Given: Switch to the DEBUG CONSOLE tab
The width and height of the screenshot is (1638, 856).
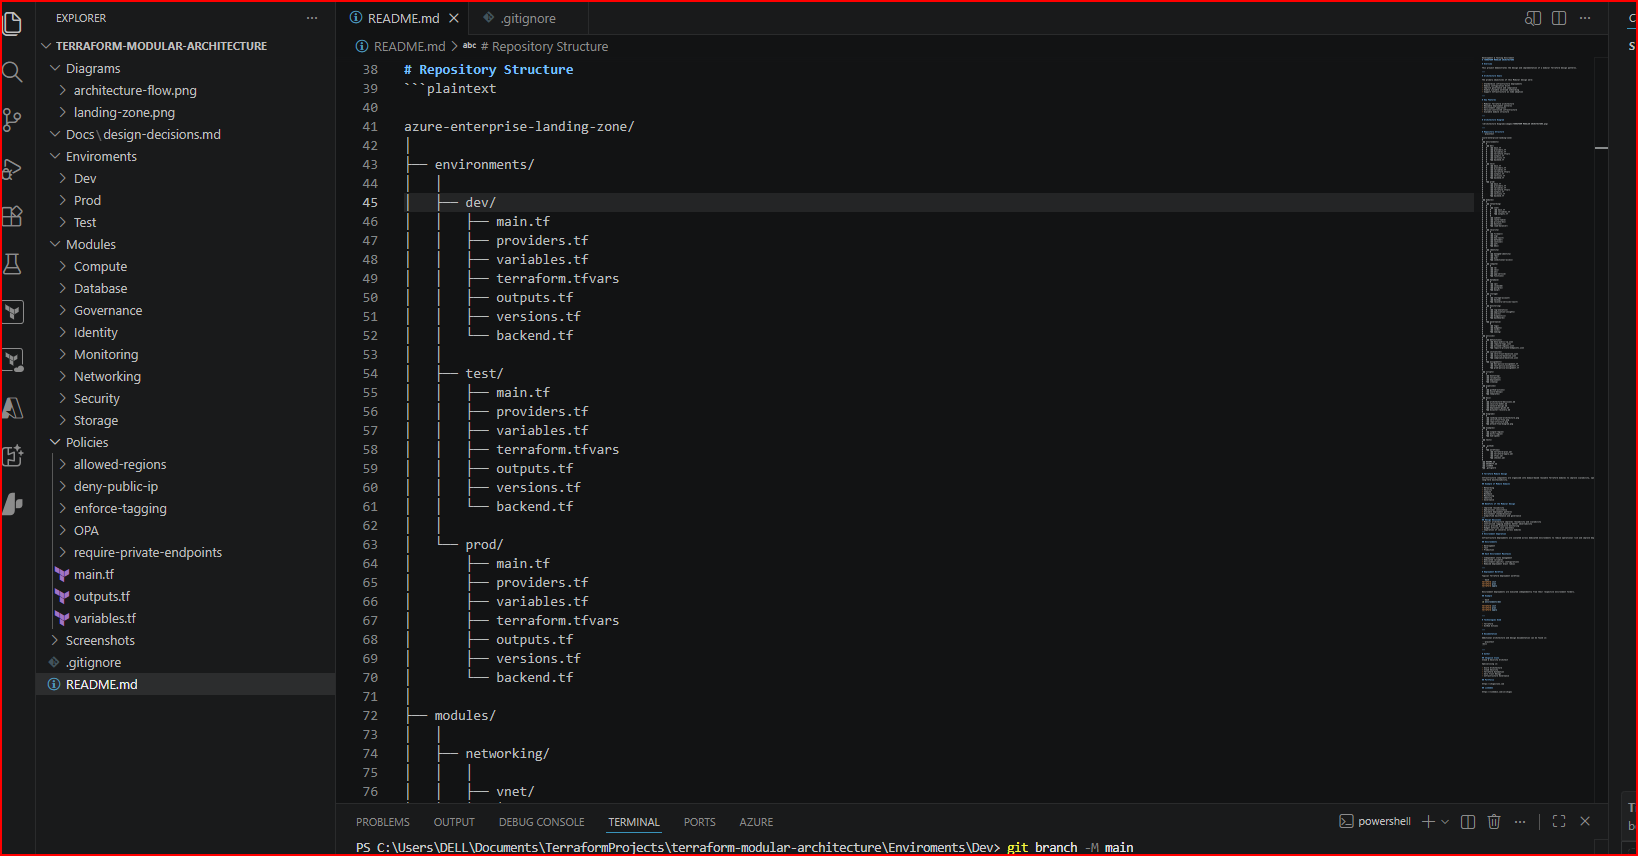Looking at the screenshot, I should (x=542, y=822).
